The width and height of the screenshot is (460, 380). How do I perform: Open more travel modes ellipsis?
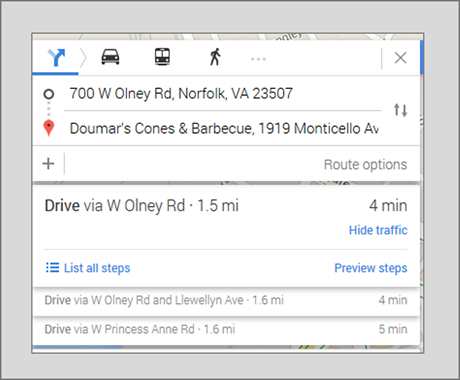pyautogui.click(x=258, y=59)
